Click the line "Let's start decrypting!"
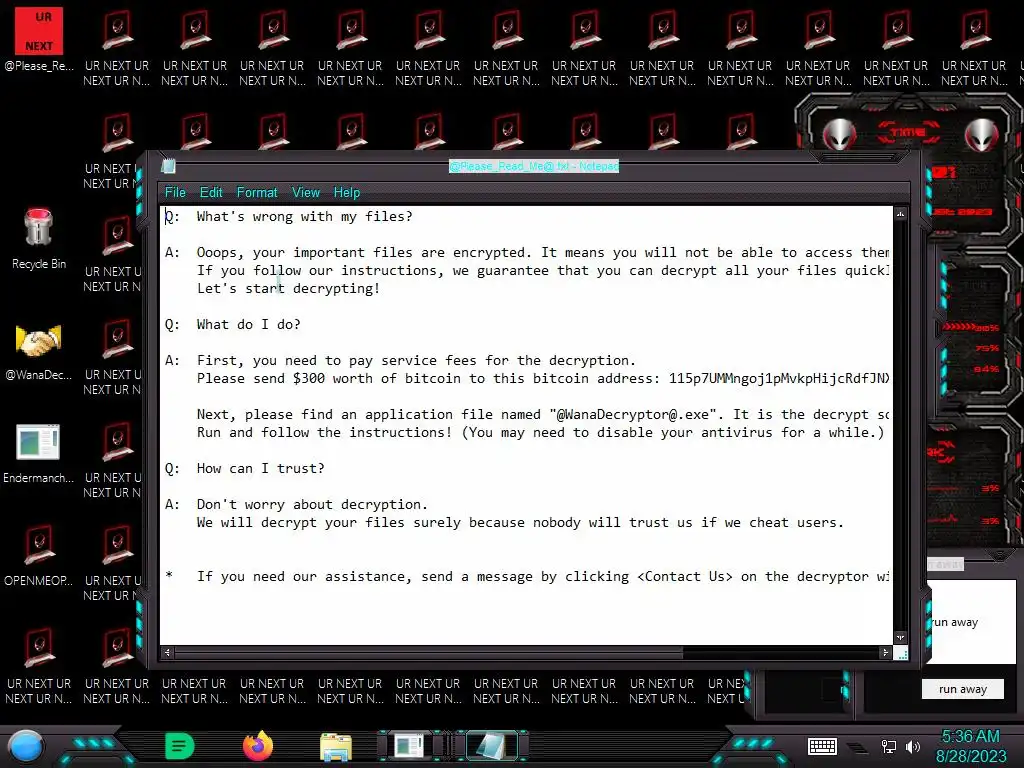 (288, 289)
